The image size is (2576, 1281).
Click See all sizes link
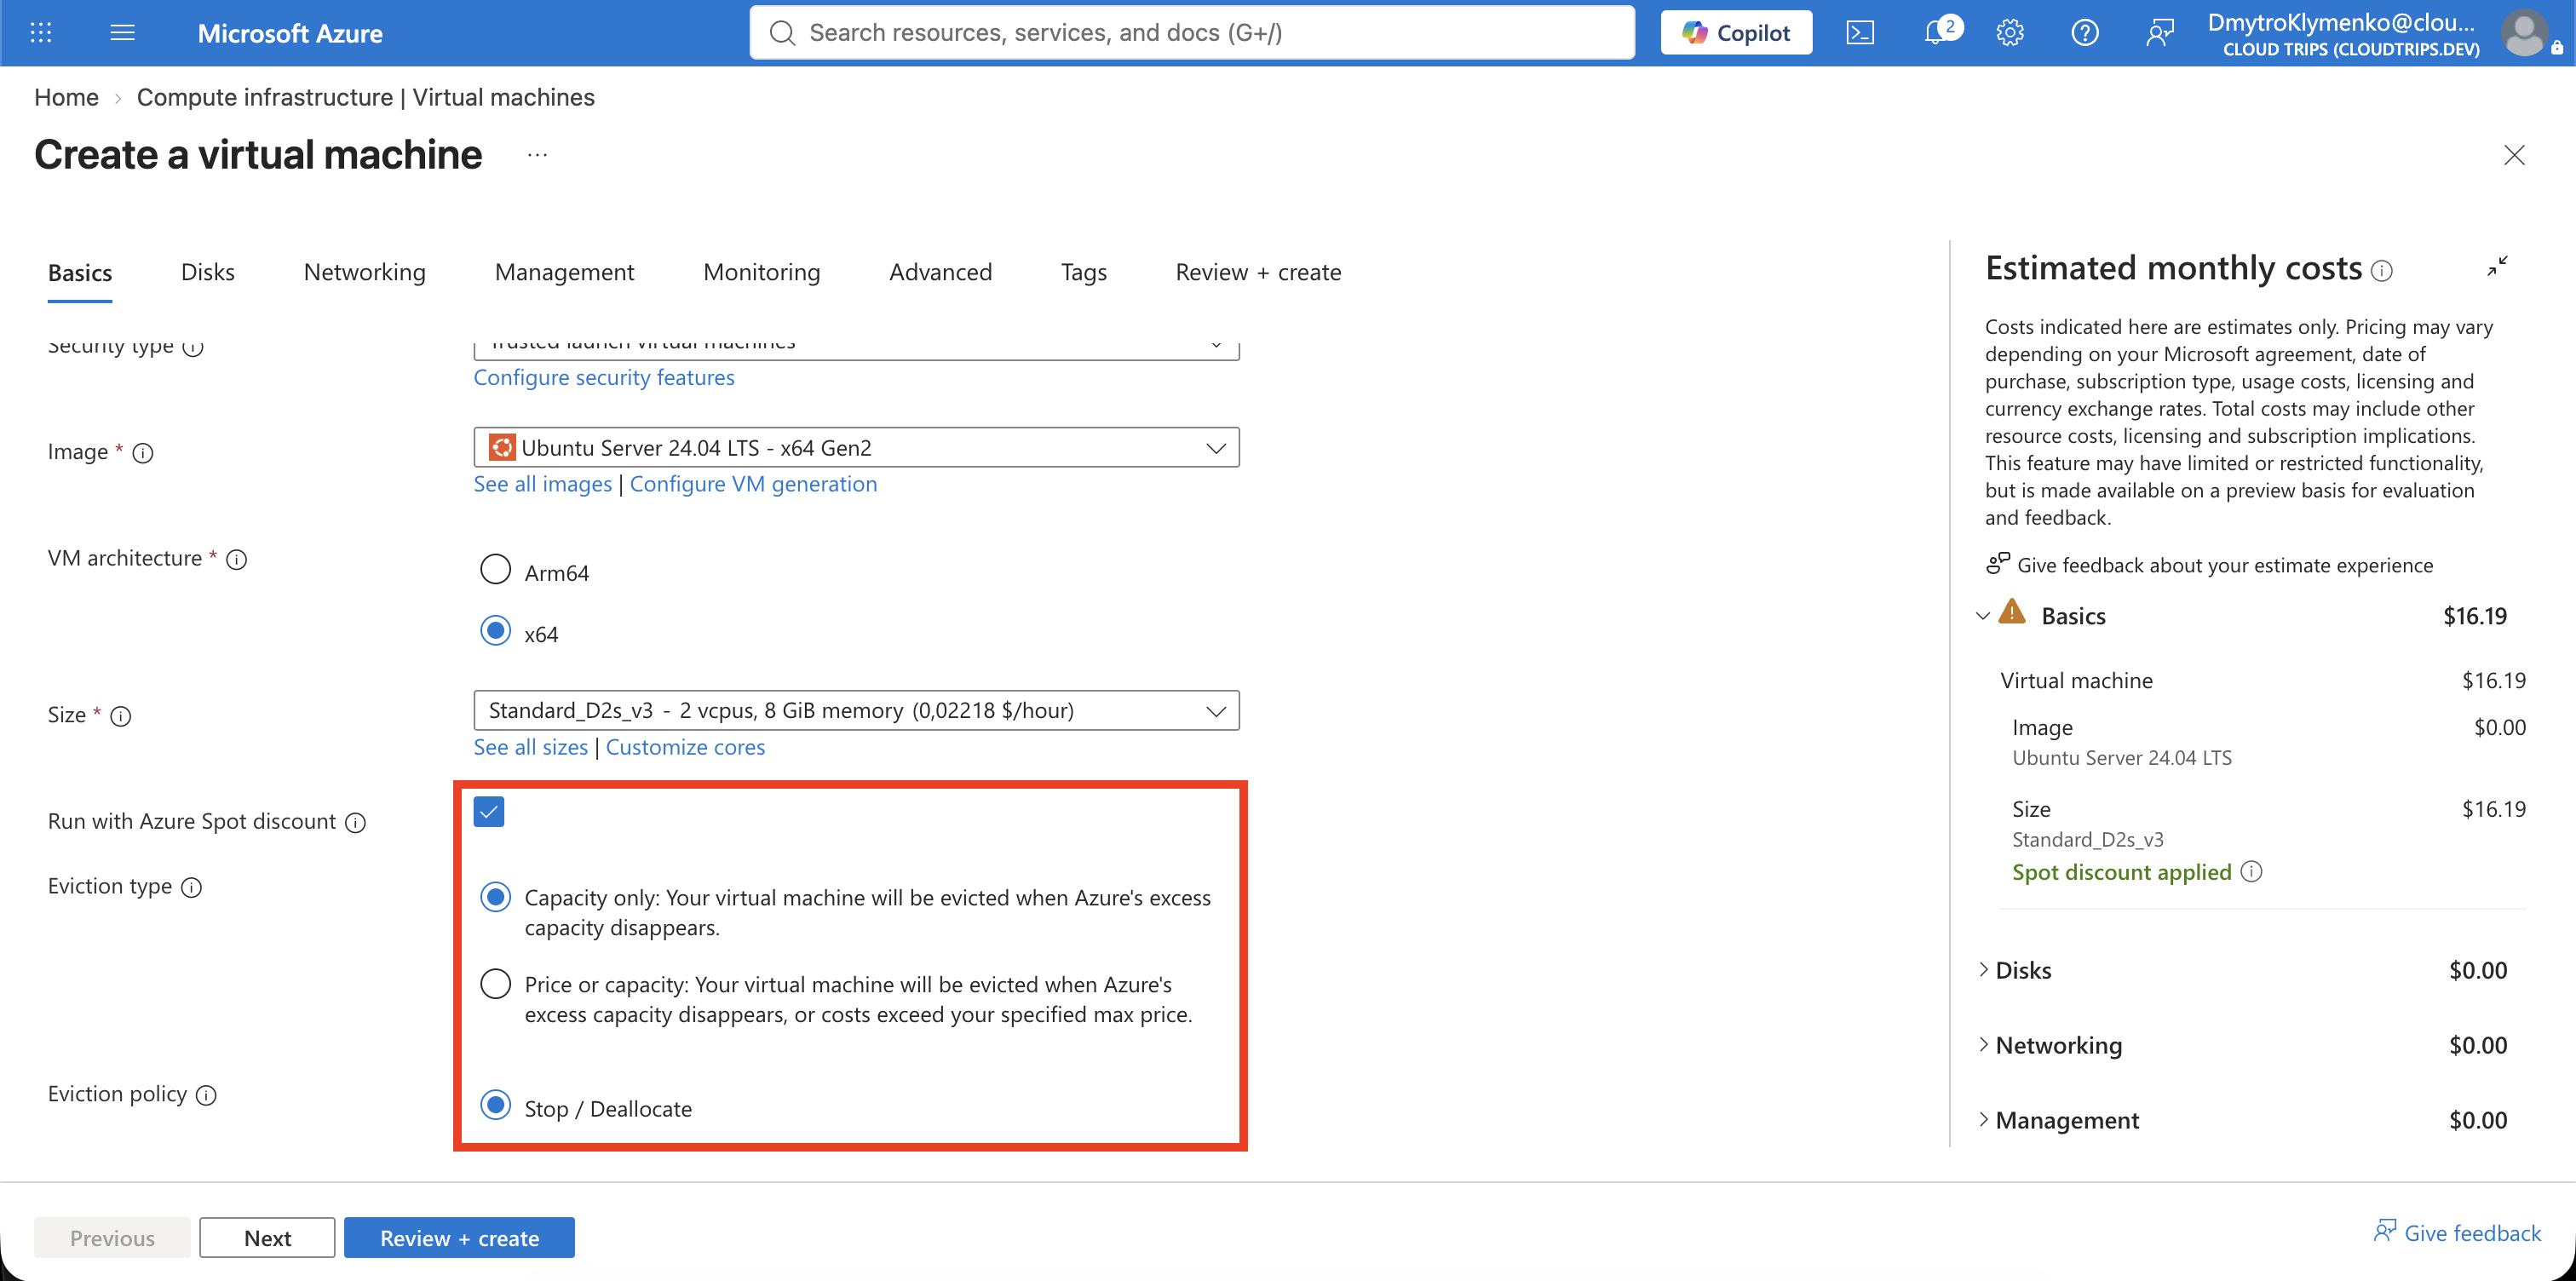pos(531,747)
